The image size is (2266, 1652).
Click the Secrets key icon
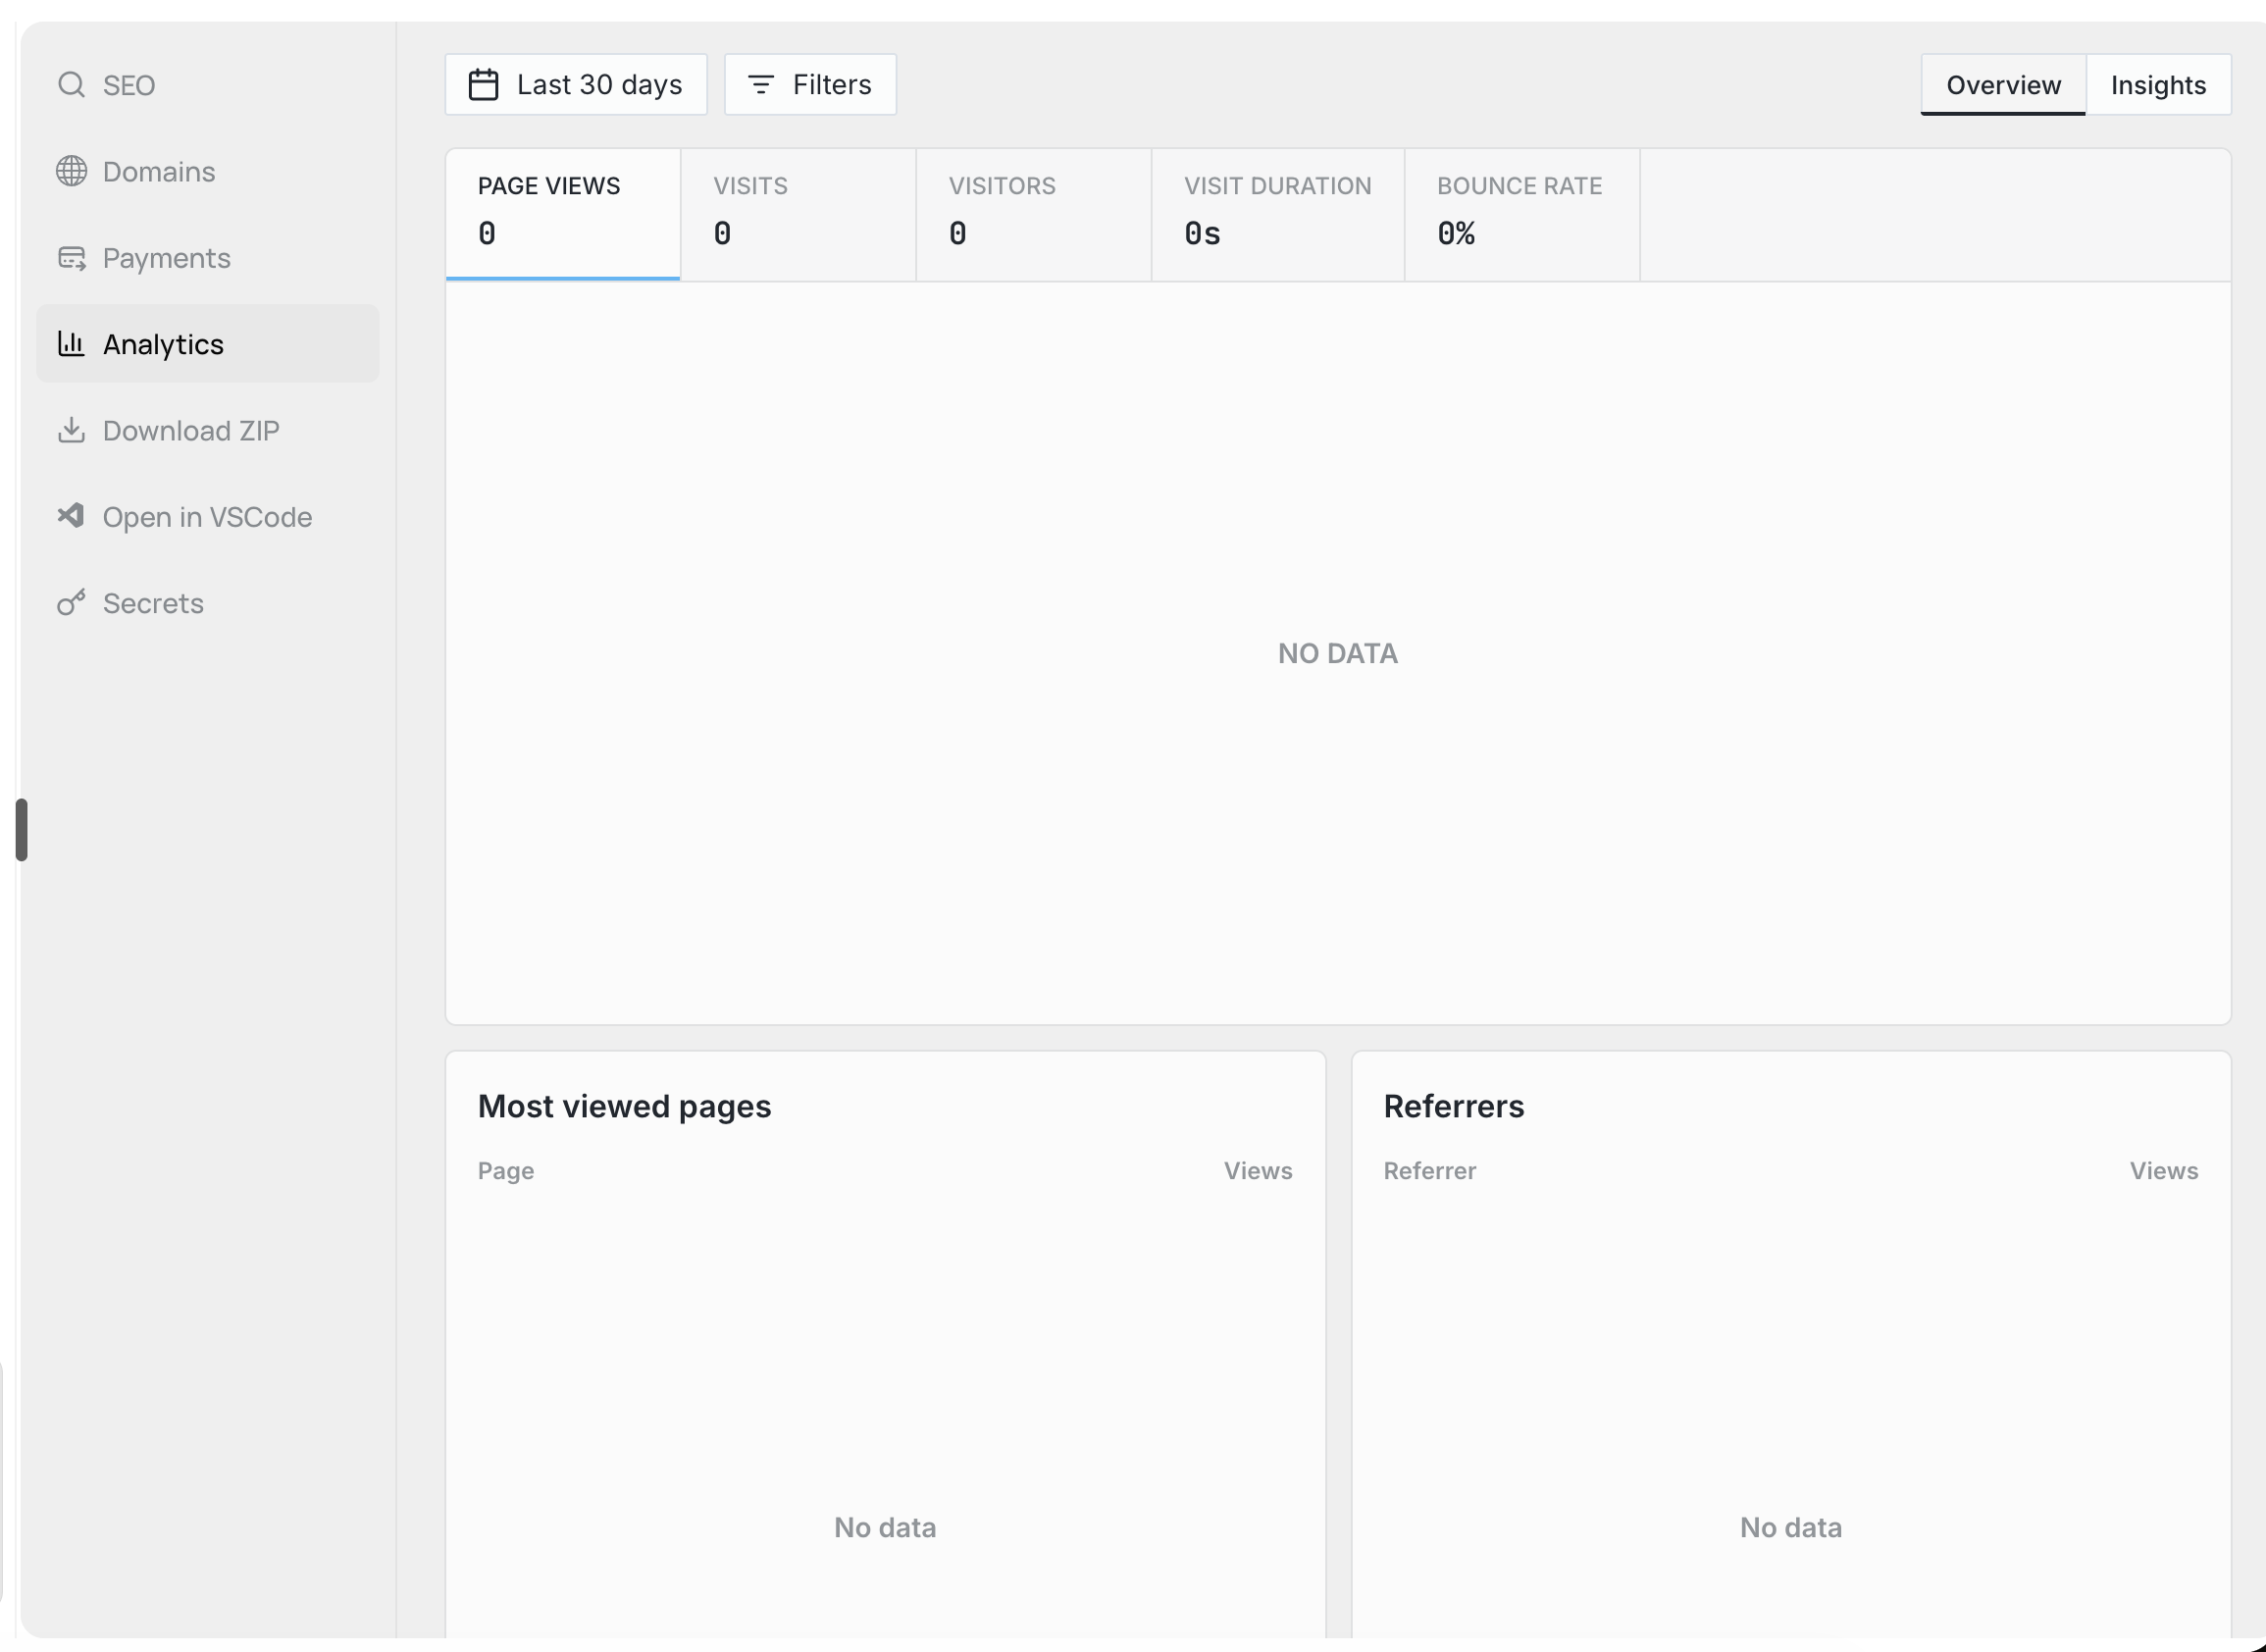pos(71,603)
